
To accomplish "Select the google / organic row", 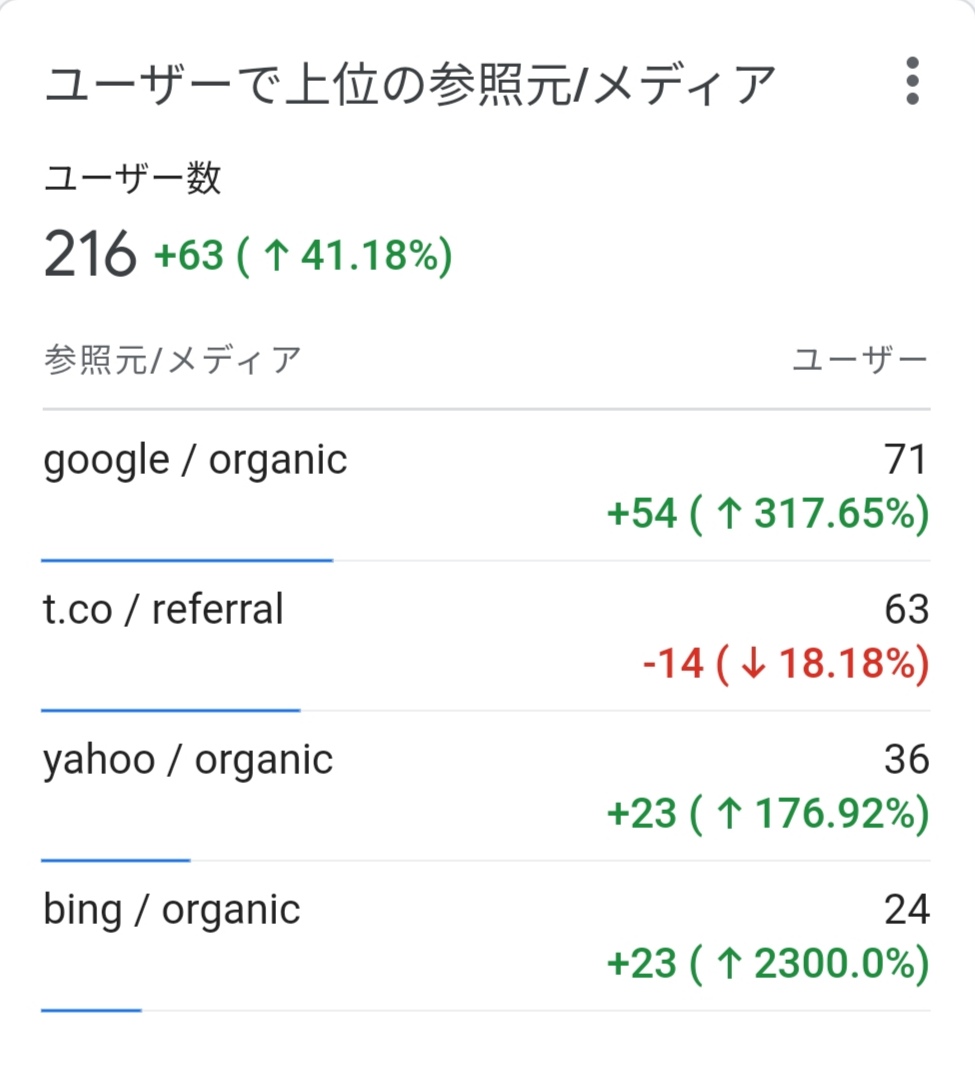I will tap(486, 486).
